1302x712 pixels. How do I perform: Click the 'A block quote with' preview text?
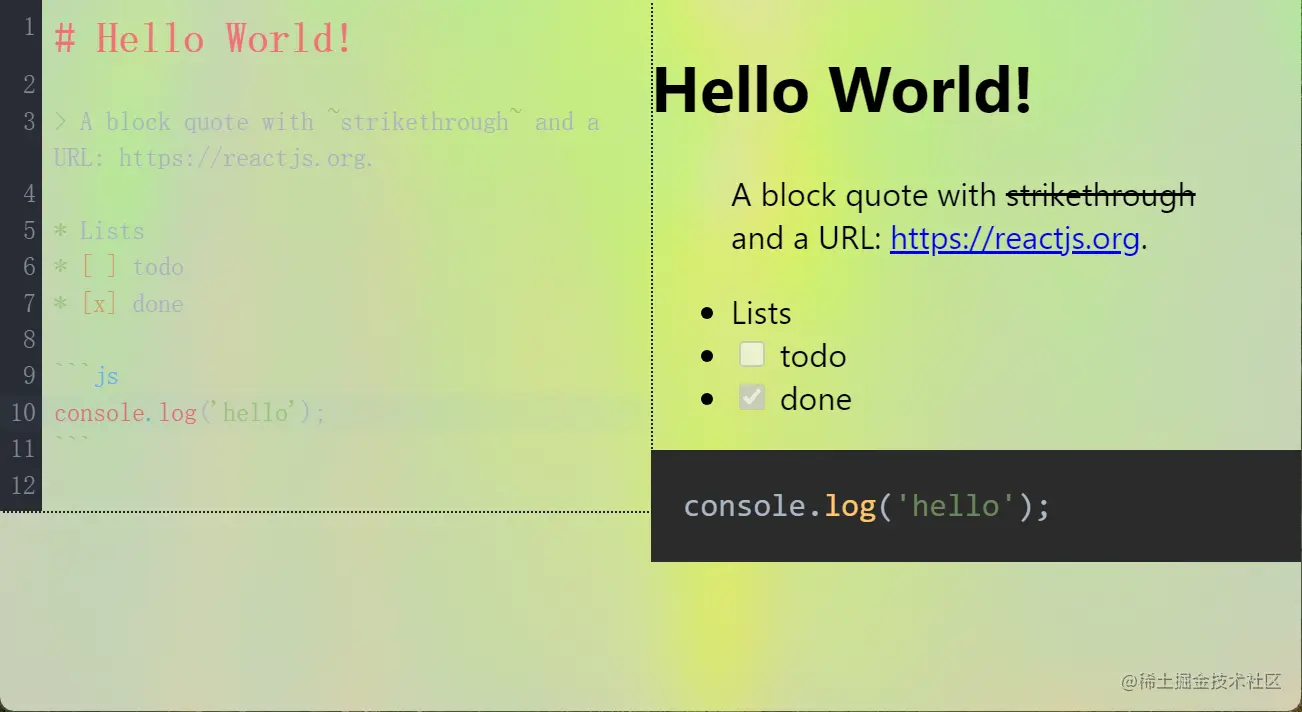tap(864, 195)
